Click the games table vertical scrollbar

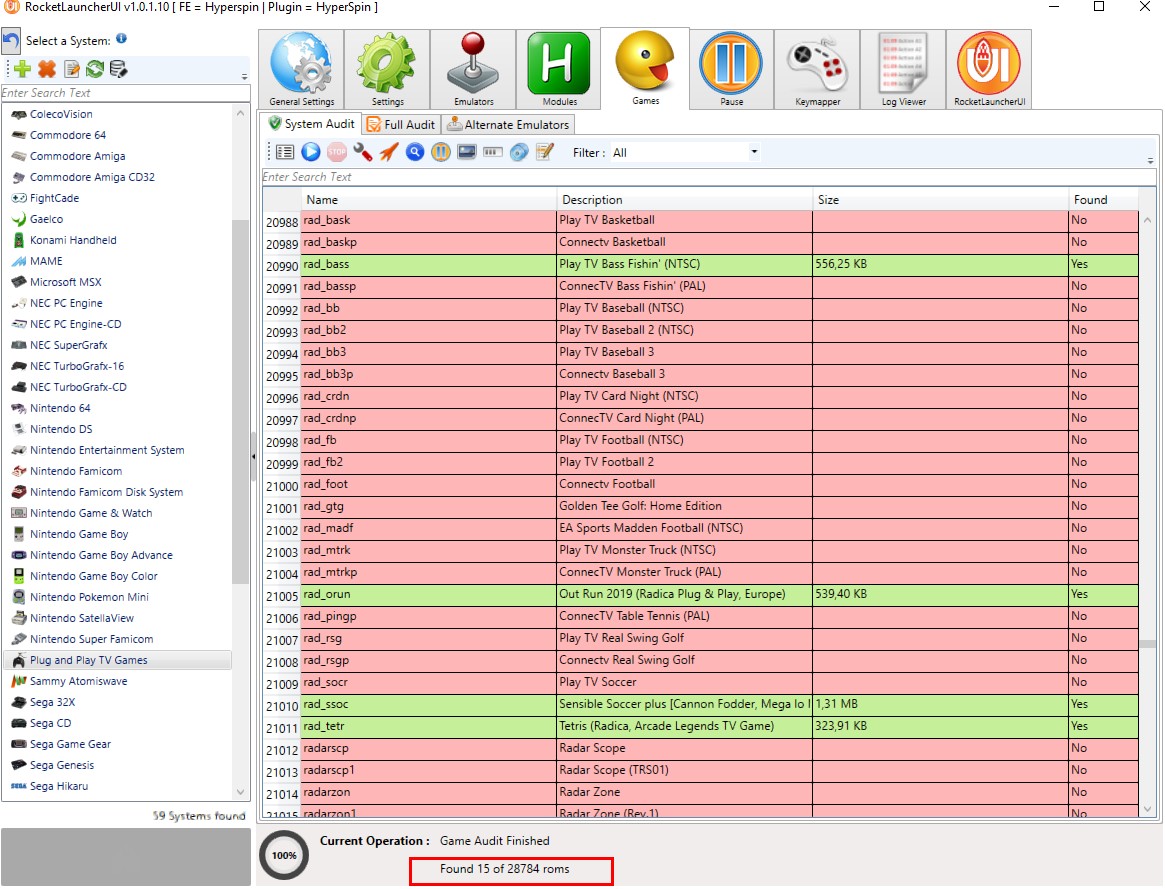1148,514
